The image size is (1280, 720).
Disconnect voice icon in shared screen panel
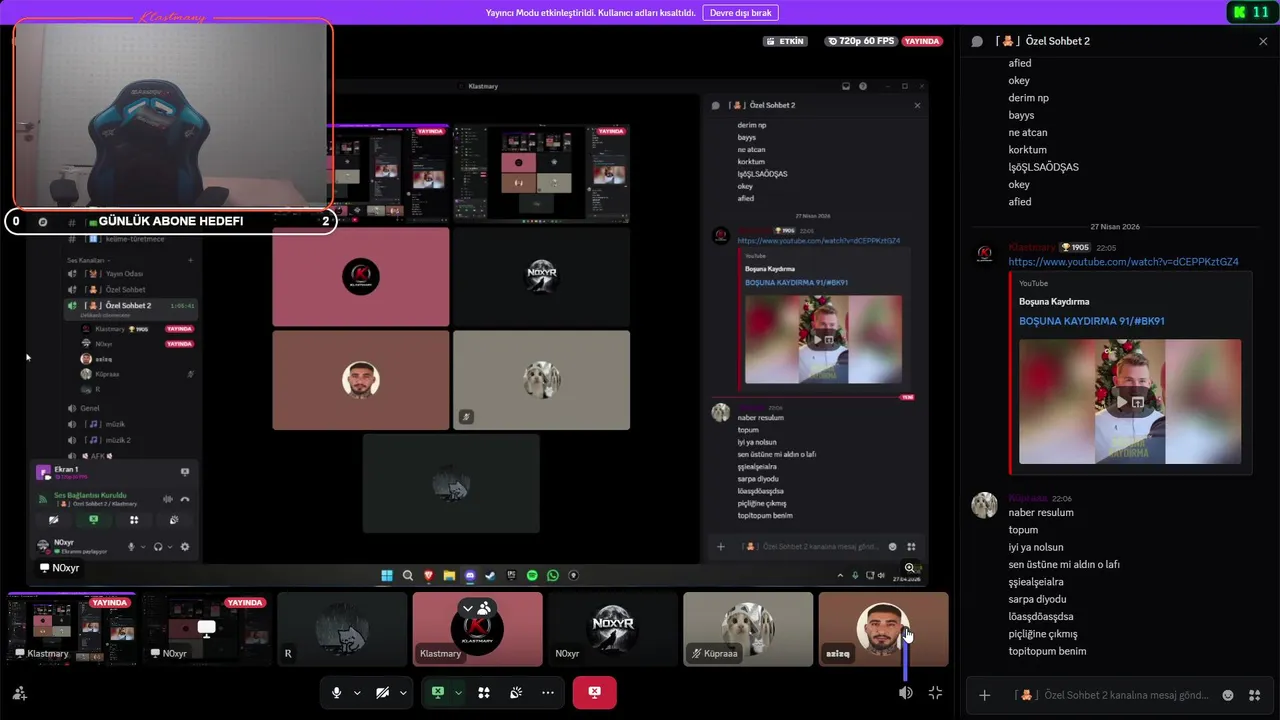pos(185,499)
